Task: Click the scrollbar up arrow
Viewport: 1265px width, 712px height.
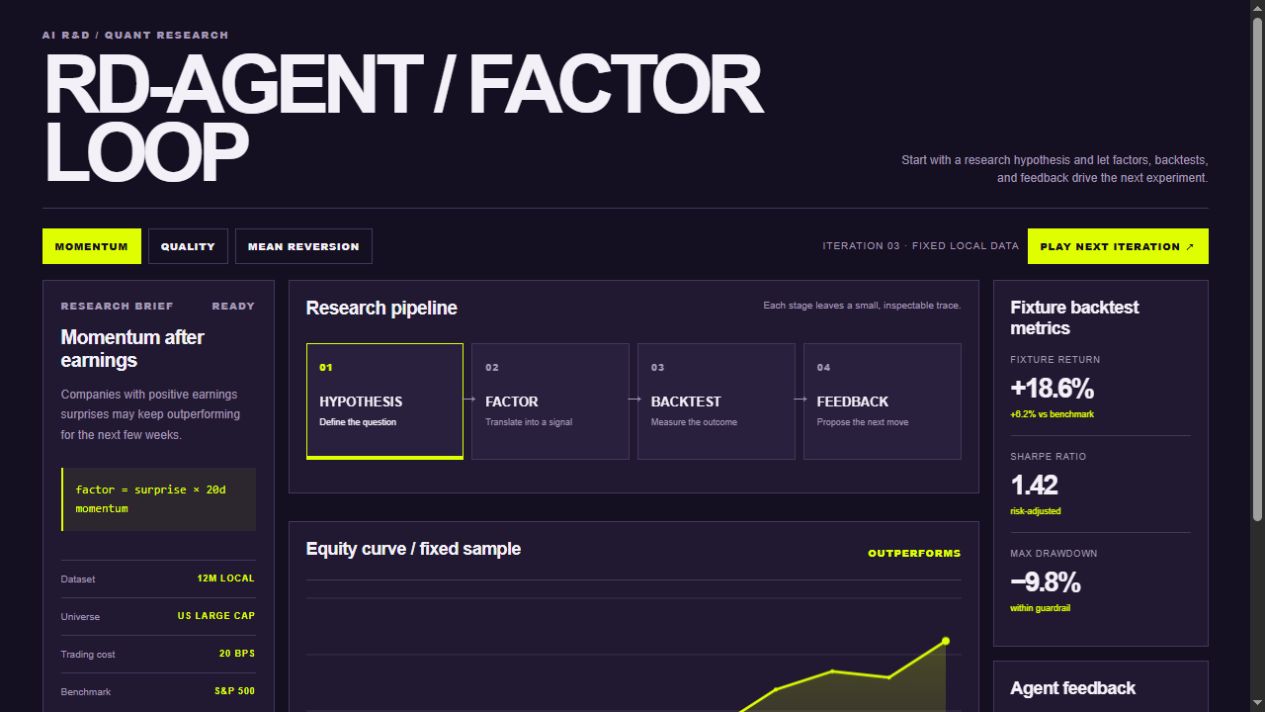Action: 1257,8
